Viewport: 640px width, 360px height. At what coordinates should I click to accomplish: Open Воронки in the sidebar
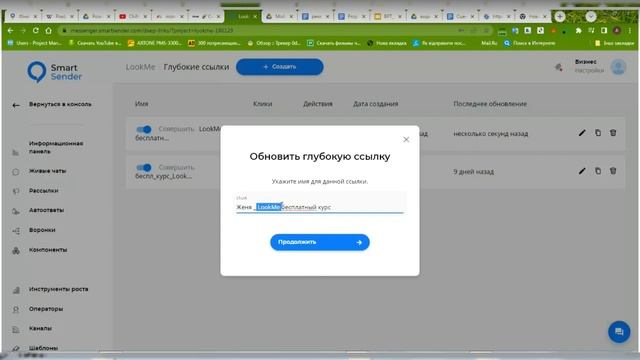point(42,230)
